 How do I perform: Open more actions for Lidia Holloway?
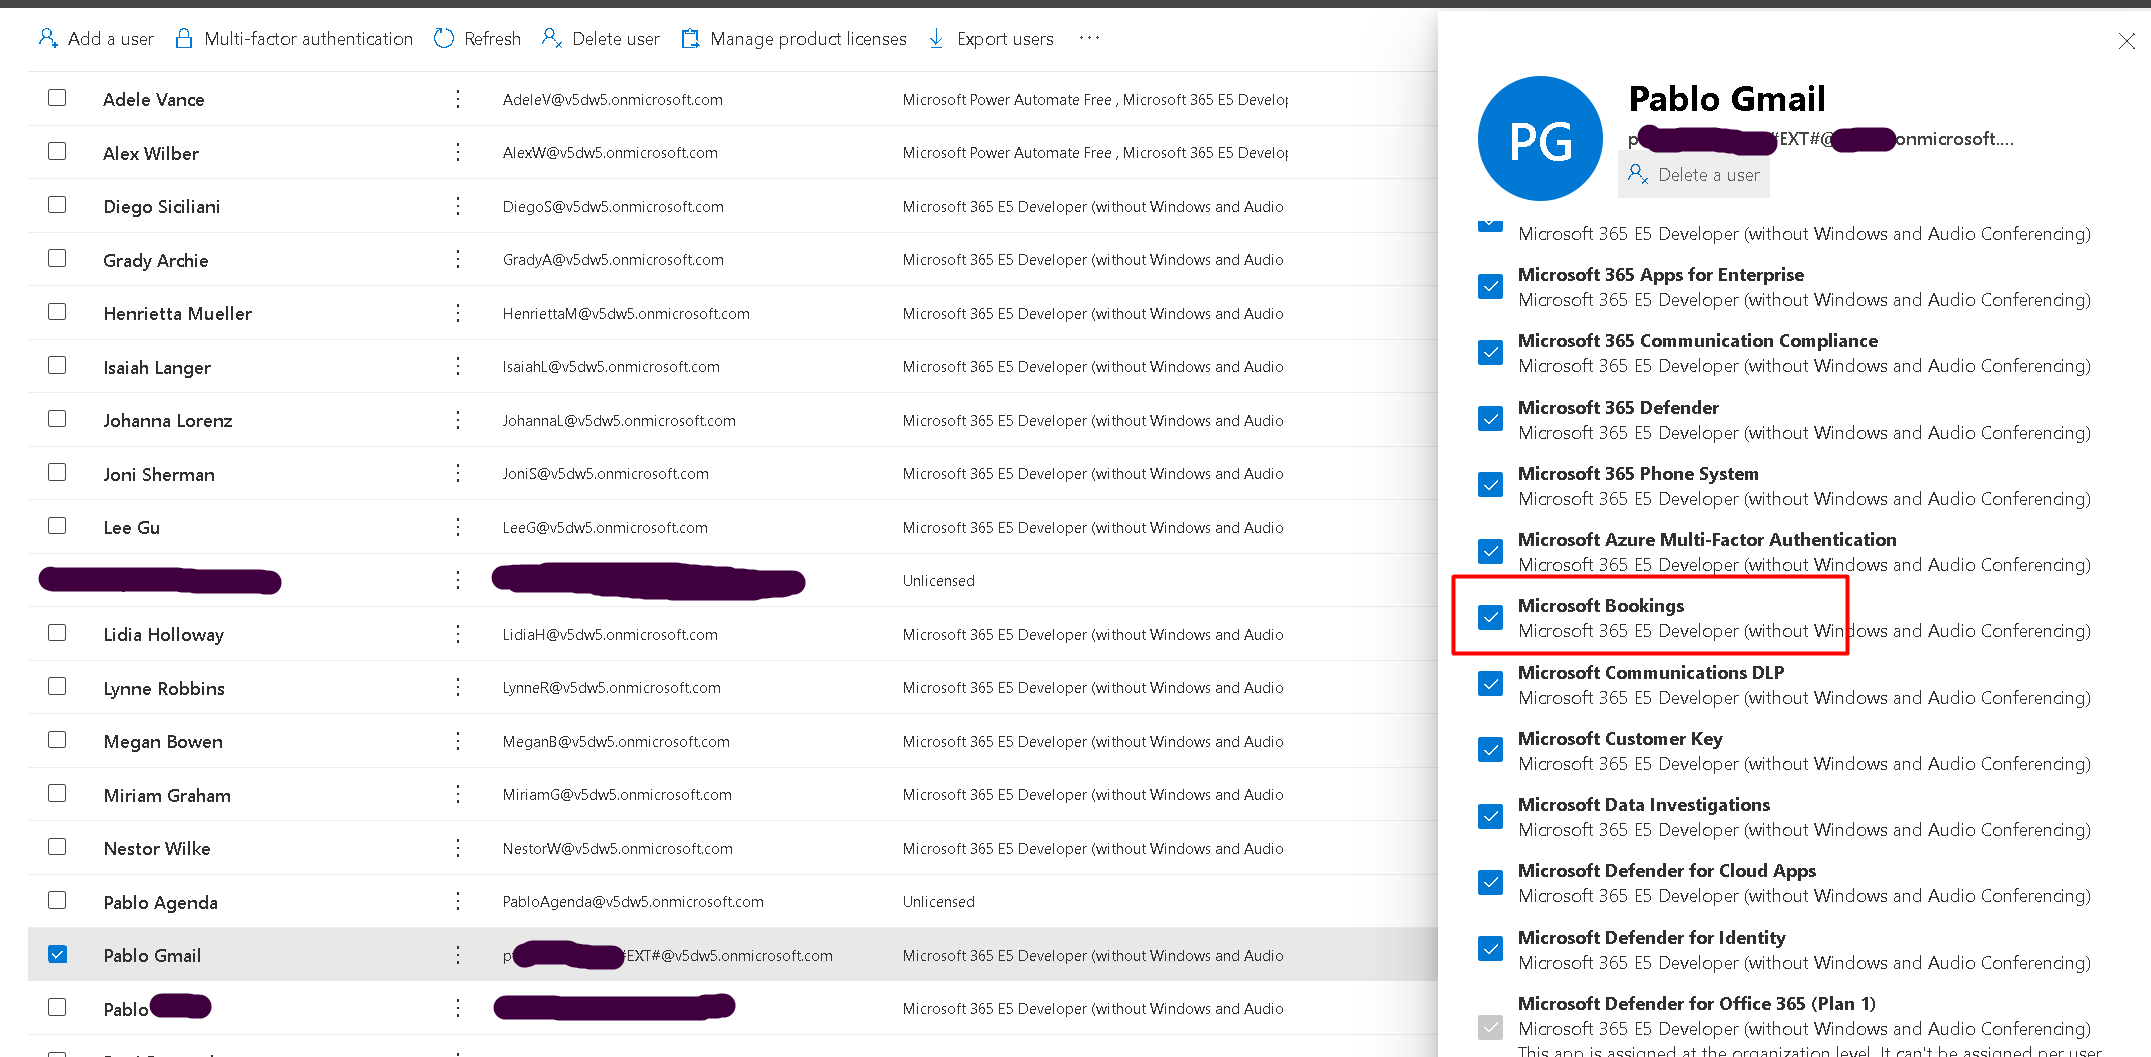[458, 634]
